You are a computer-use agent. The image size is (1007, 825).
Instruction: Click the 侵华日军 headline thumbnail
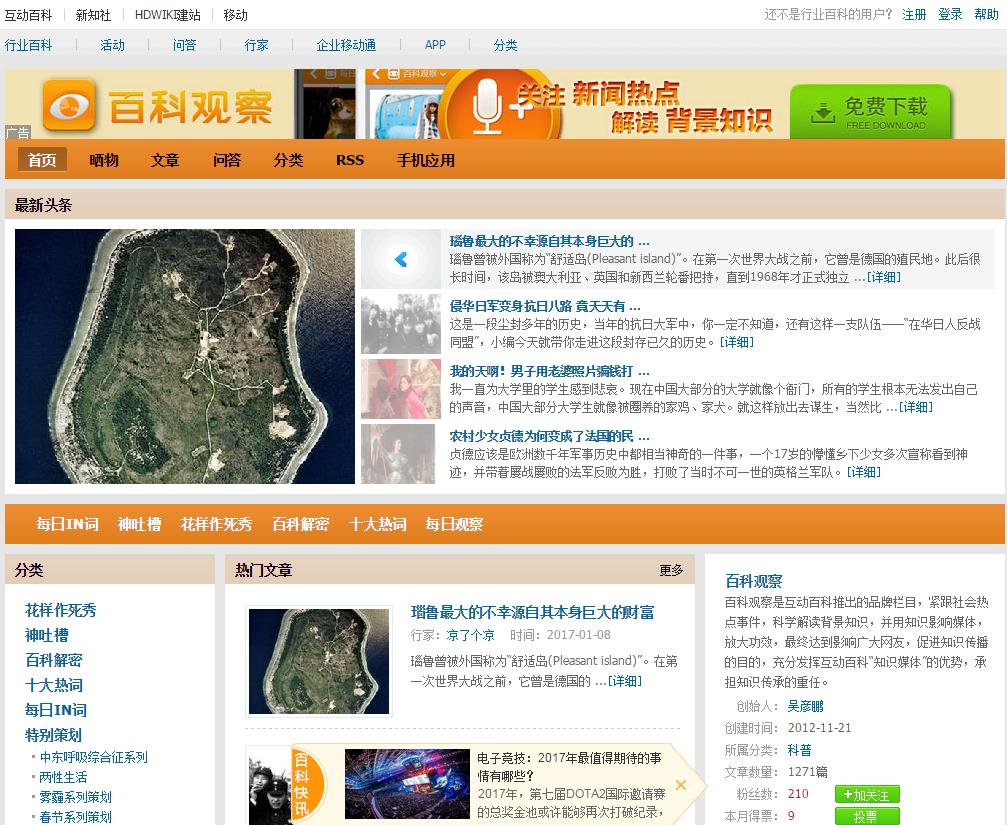(x=401, y=324)
